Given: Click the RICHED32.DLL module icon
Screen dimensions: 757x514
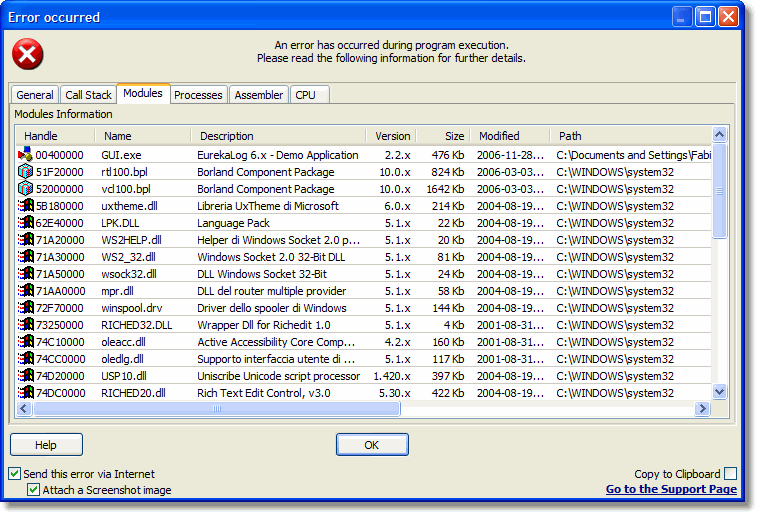Looking at the screenshot, I should pos(26,324).
